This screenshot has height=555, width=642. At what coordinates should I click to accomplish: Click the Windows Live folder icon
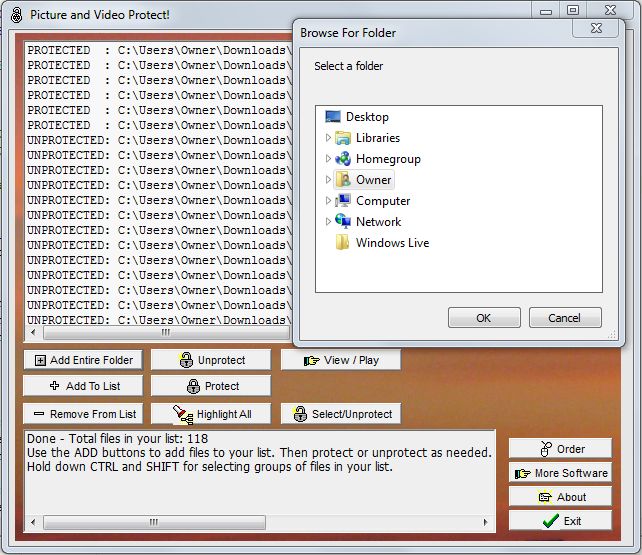[x=343, y=243]
